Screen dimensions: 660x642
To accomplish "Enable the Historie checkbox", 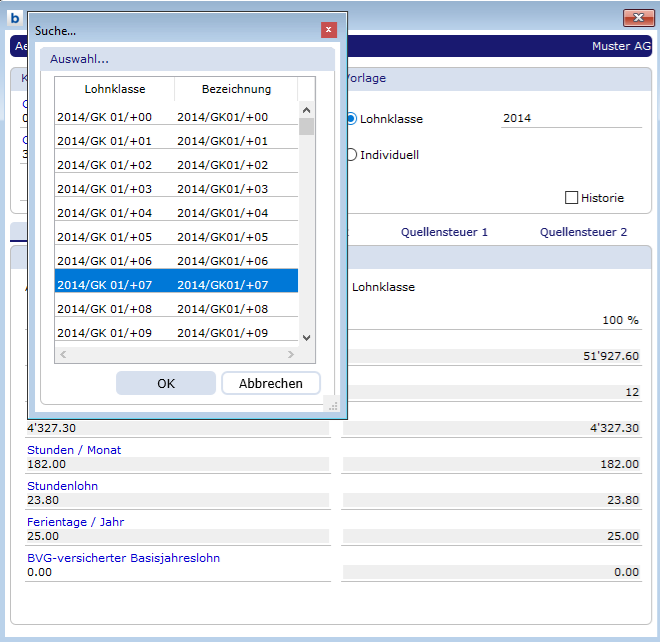I will click(x=572, y=198).
